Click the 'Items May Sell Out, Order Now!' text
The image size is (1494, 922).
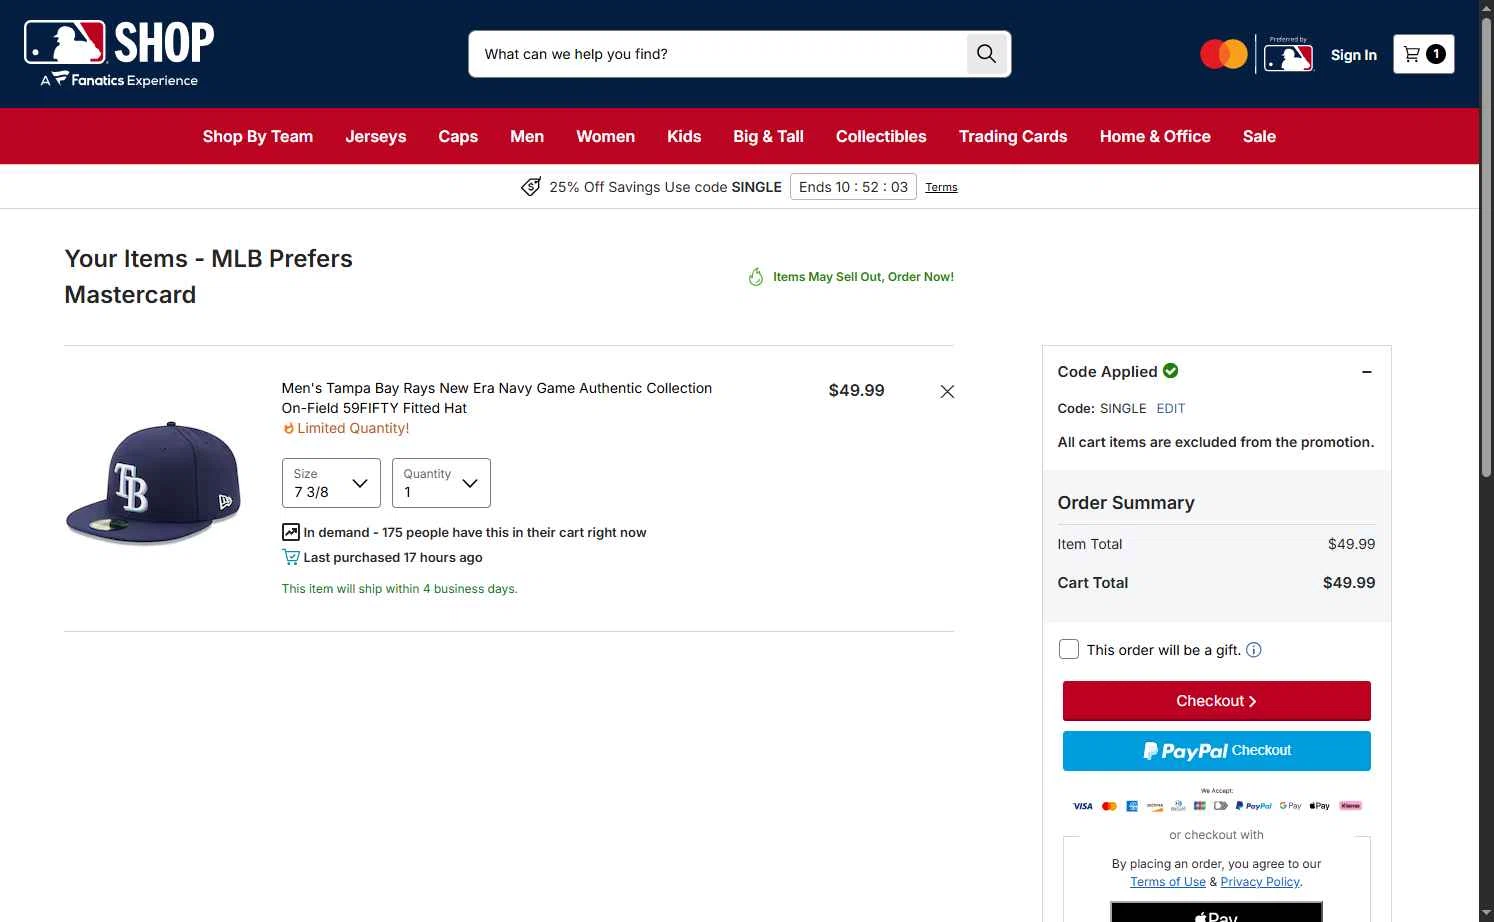[x=863, y=277]
